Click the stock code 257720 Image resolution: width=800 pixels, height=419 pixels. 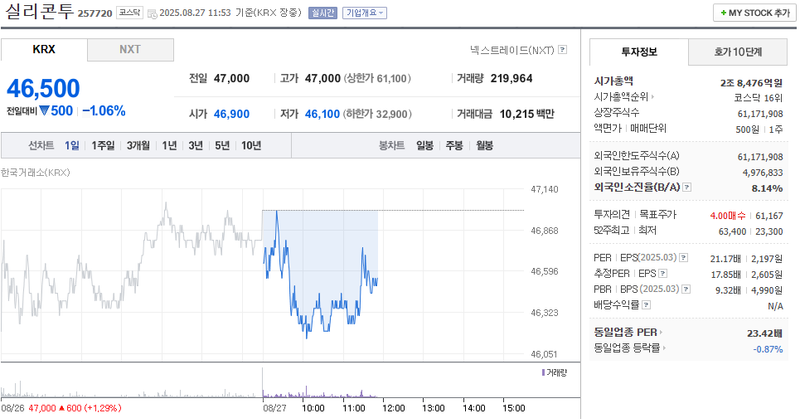tap(95, 13)
